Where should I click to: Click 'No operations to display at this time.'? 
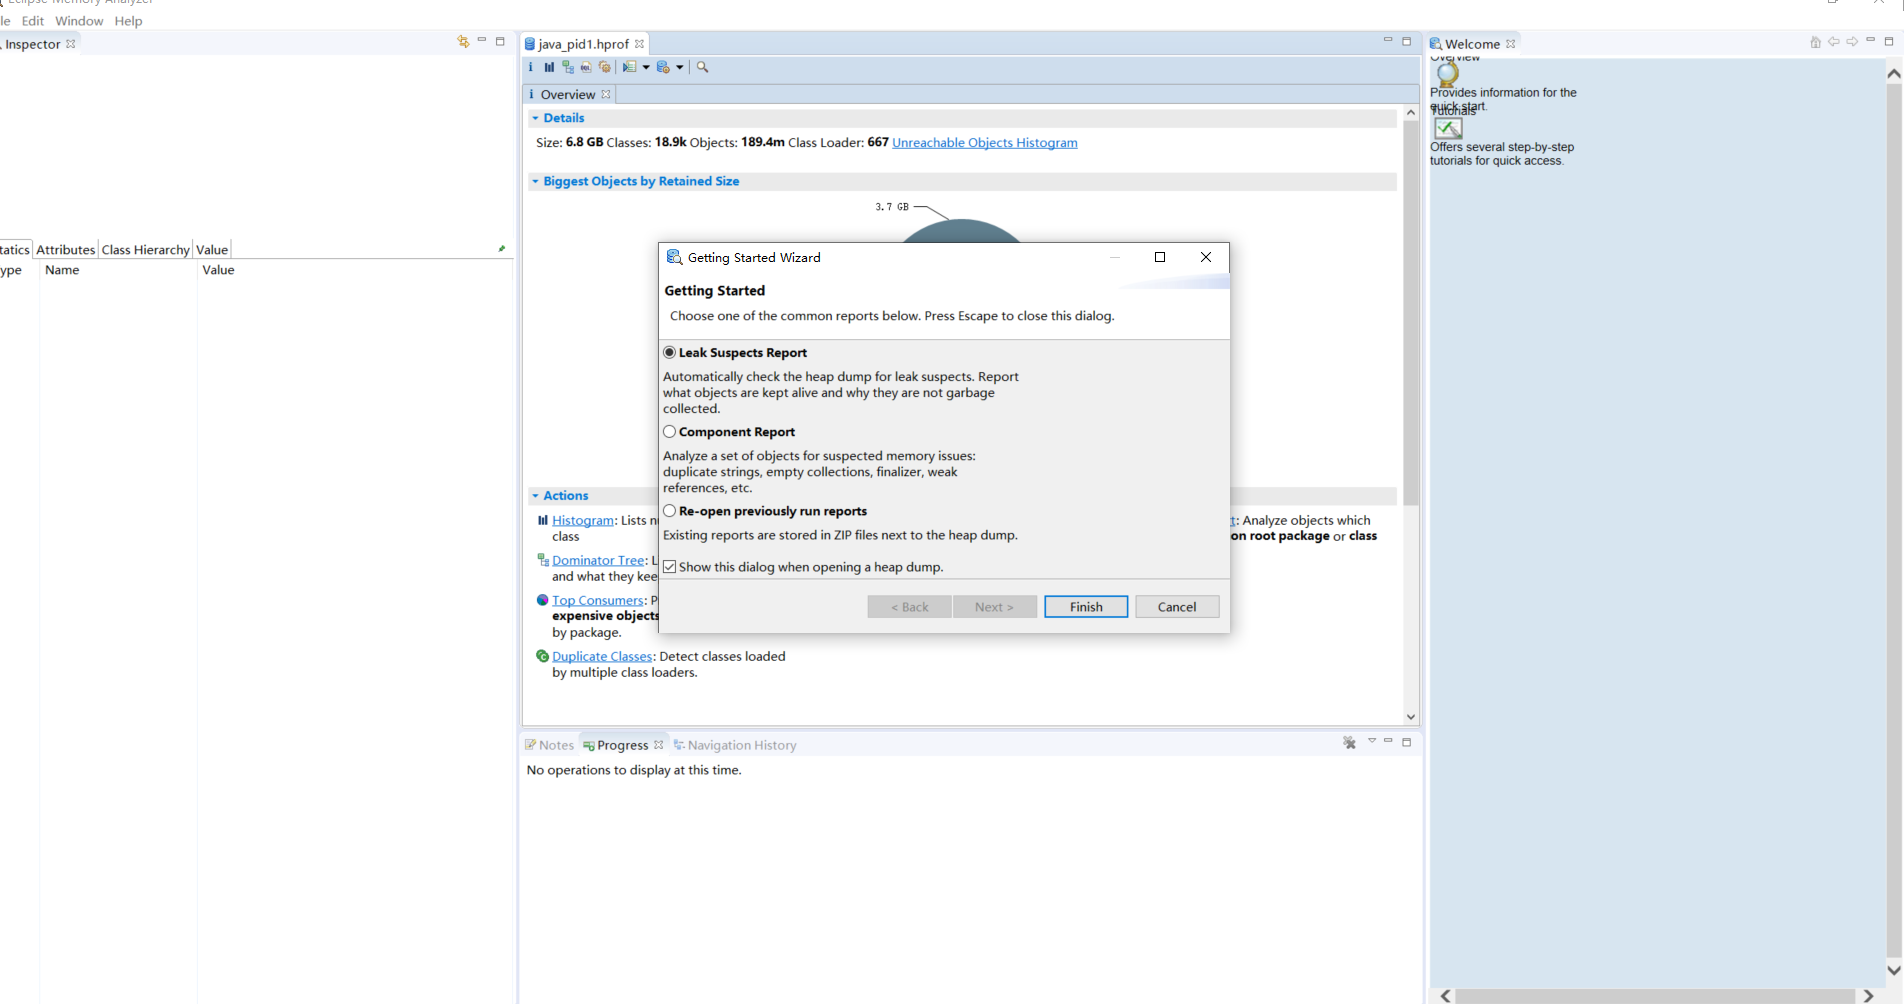click(x=634, y=770)
